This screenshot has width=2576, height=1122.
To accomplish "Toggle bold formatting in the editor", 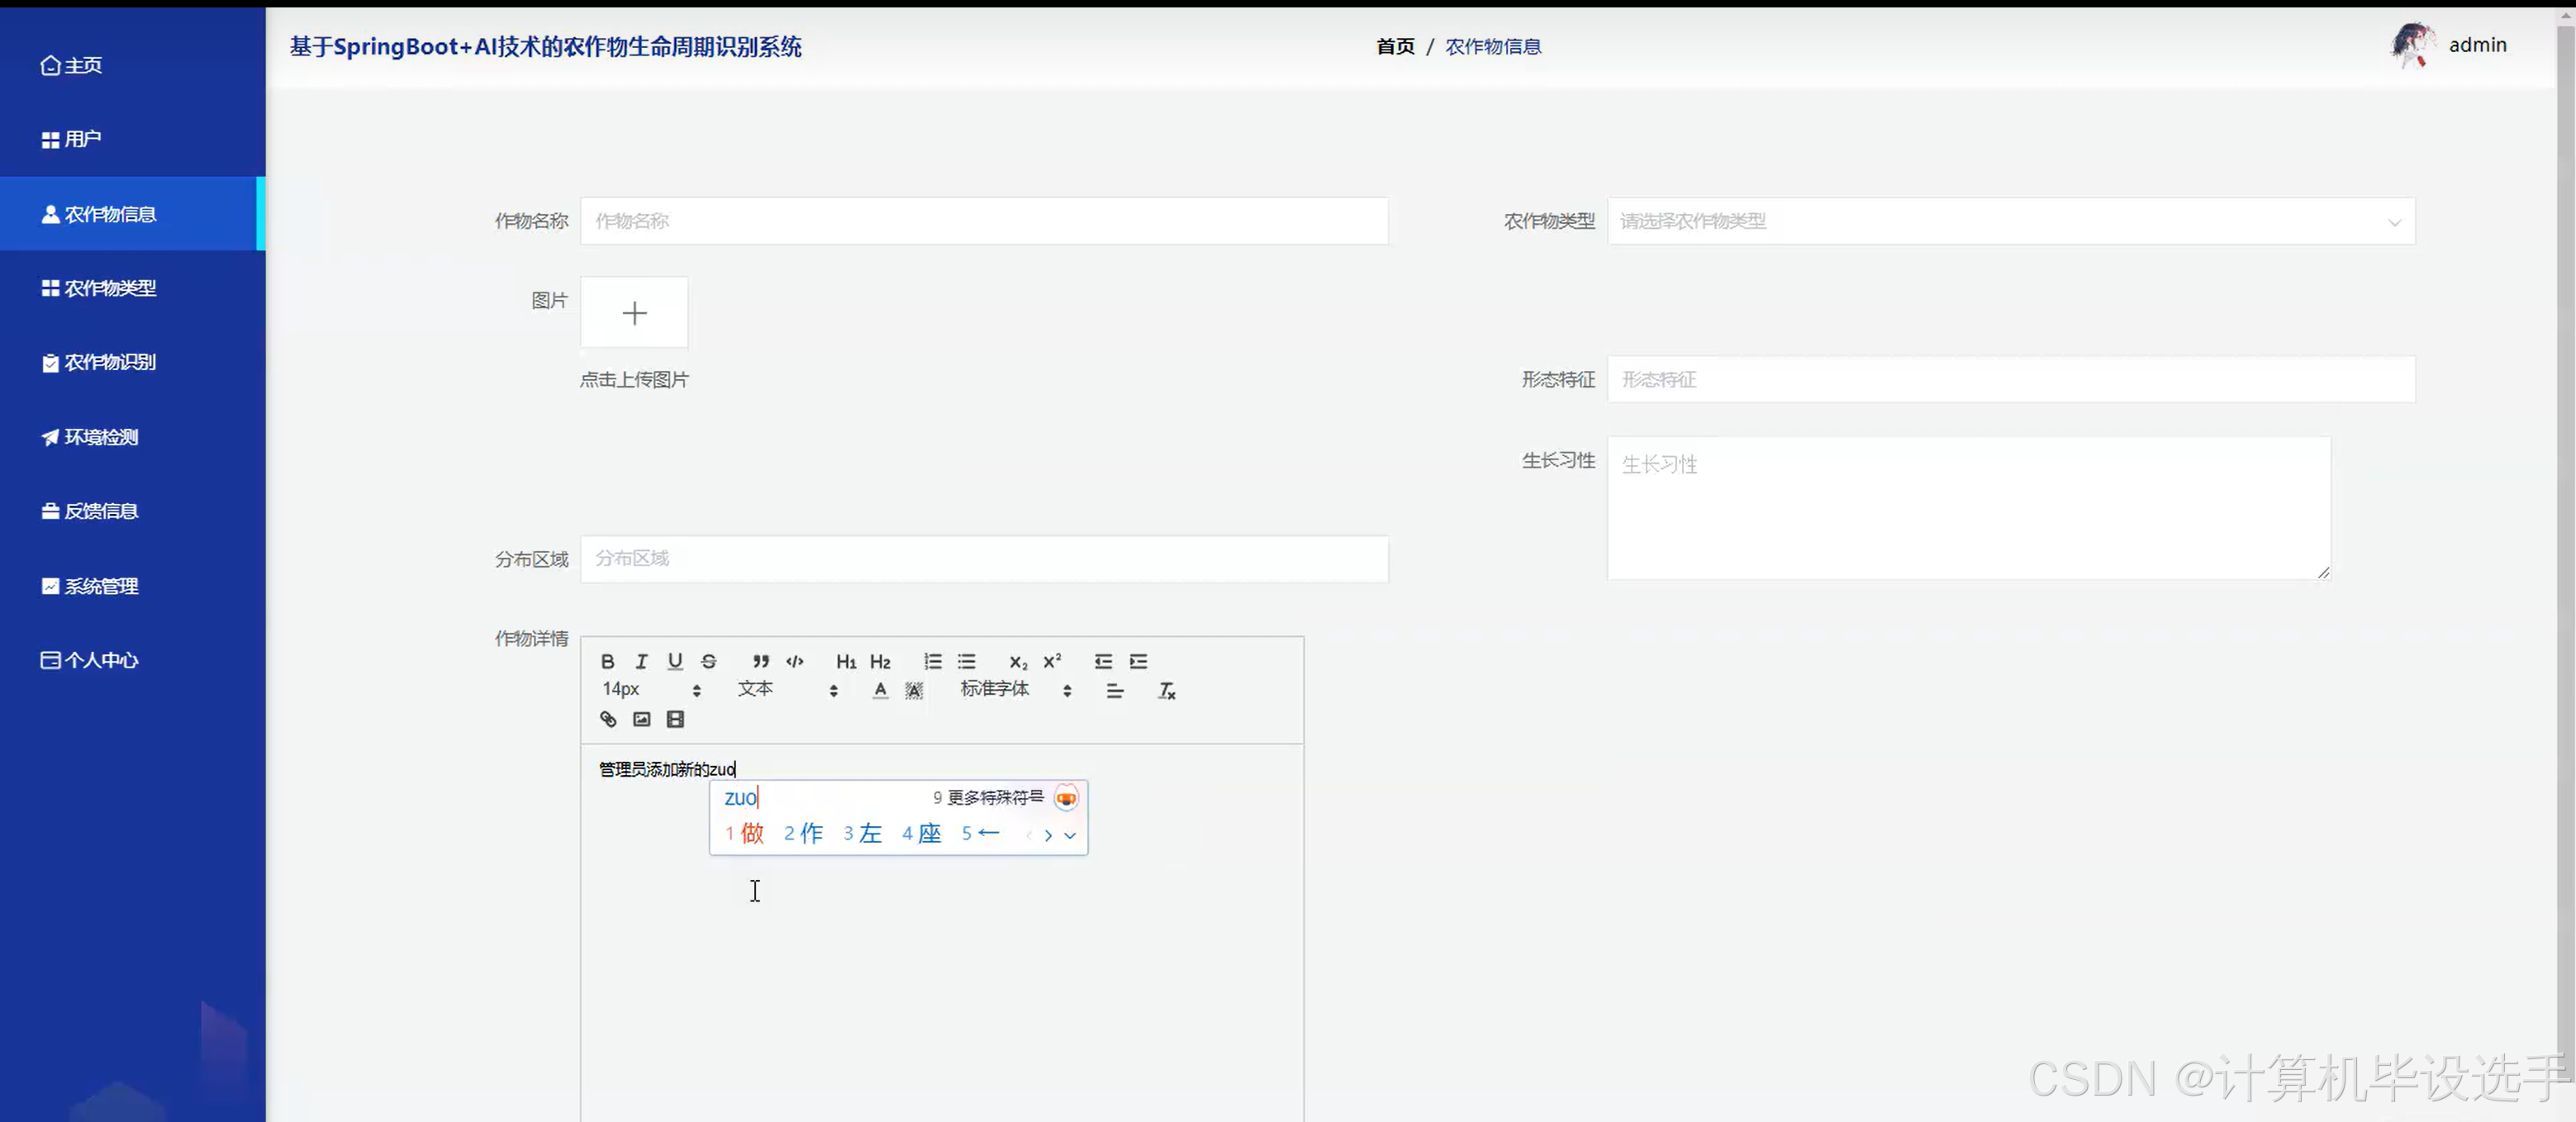I will pos(607,661).
